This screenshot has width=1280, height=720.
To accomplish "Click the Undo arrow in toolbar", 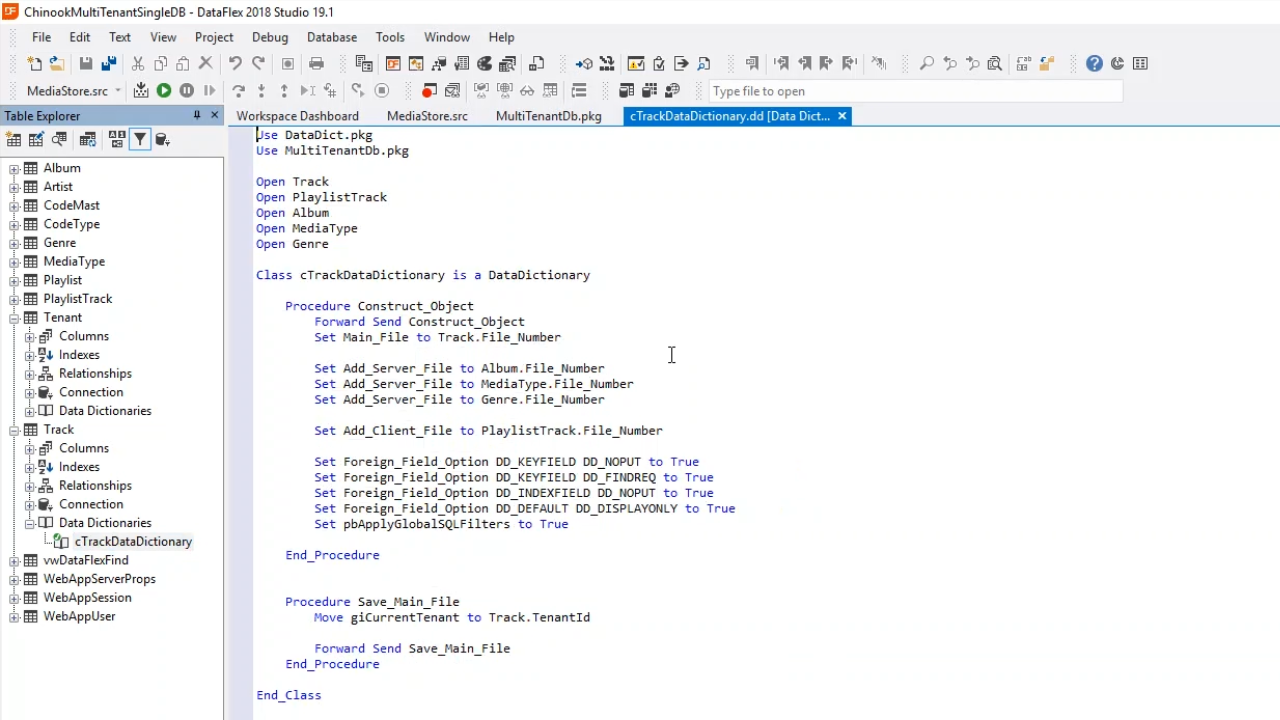I will pos(235,64).
